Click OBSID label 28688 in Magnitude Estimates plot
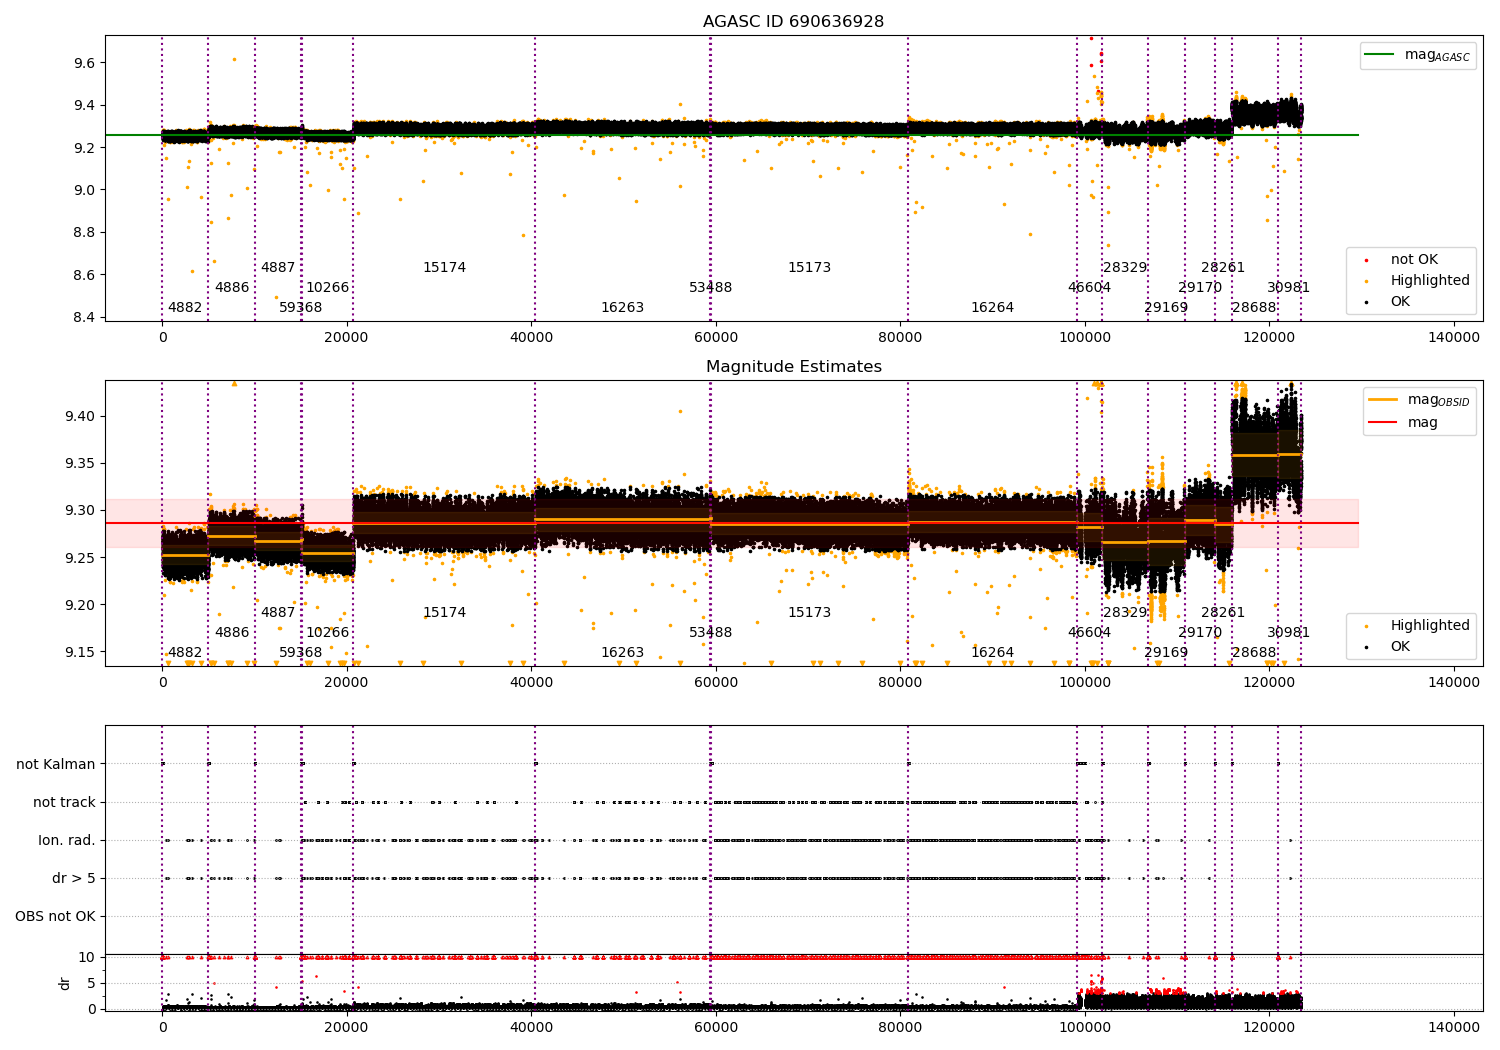The height and width of the screenshot is (1050, 1500). (x=1254, y=652)
